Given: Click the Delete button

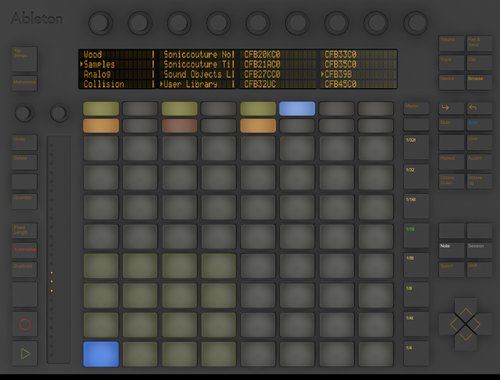Looking at the screenshot, I should (x=25, y=162).
